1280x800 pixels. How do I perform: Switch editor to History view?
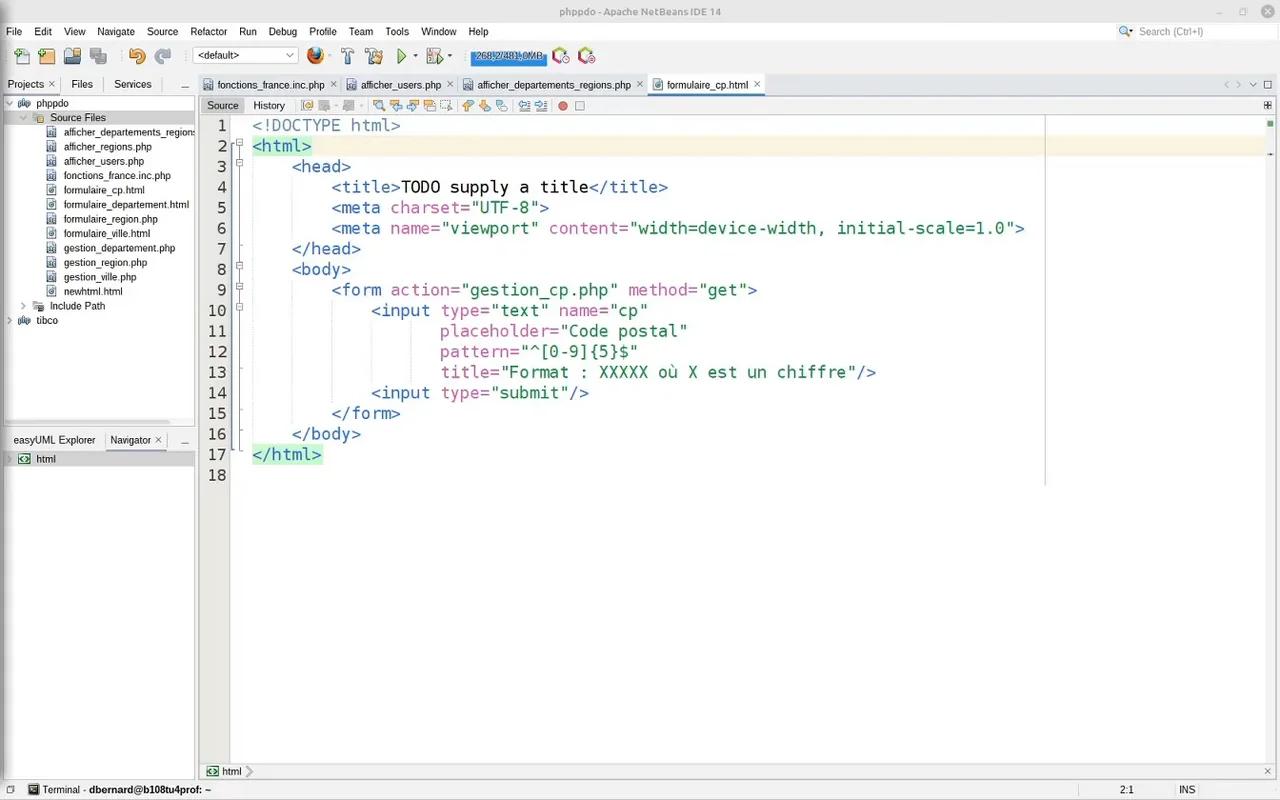268,106
